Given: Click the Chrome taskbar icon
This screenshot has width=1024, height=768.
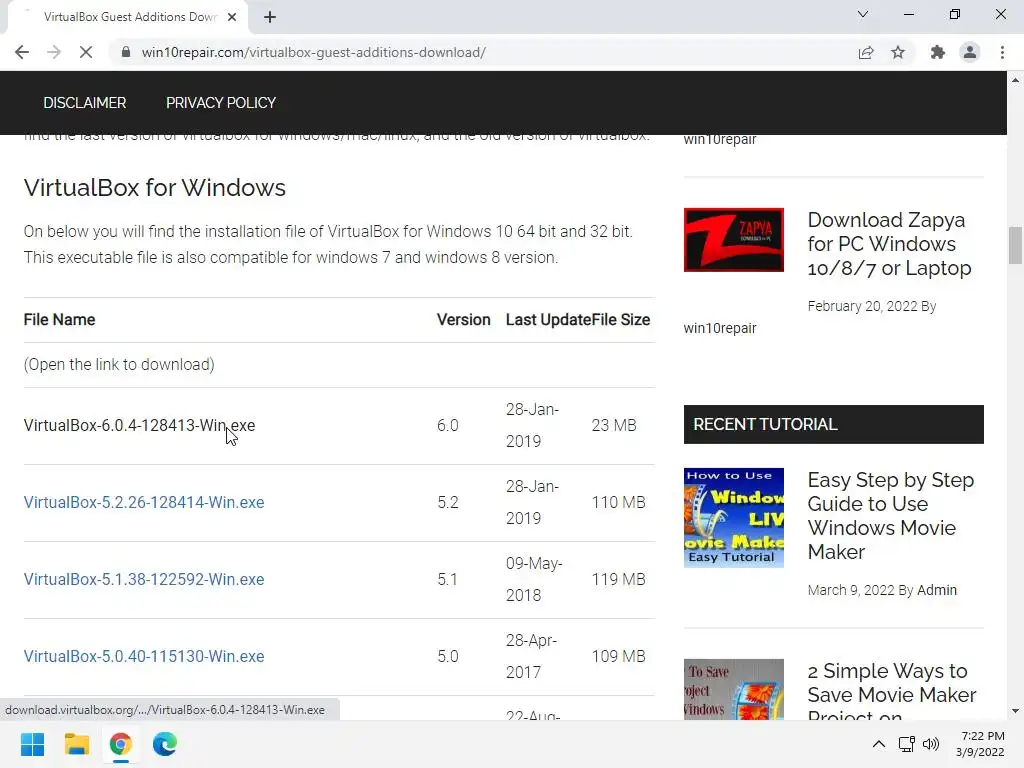Looking at the screenshot, I should (x=121, y=744).
